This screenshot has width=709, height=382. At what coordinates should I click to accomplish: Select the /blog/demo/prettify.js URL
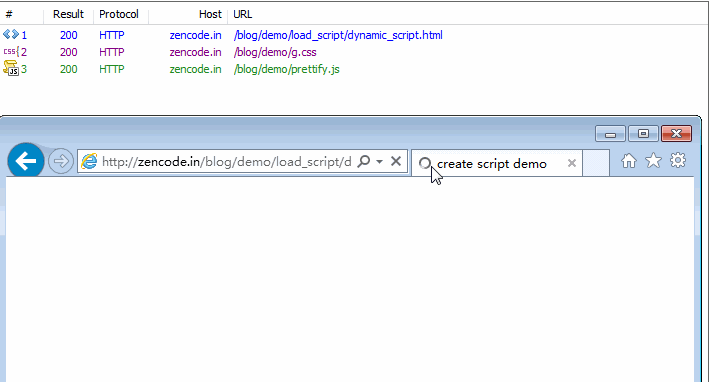pyautogui.click(x=287, y=69)
